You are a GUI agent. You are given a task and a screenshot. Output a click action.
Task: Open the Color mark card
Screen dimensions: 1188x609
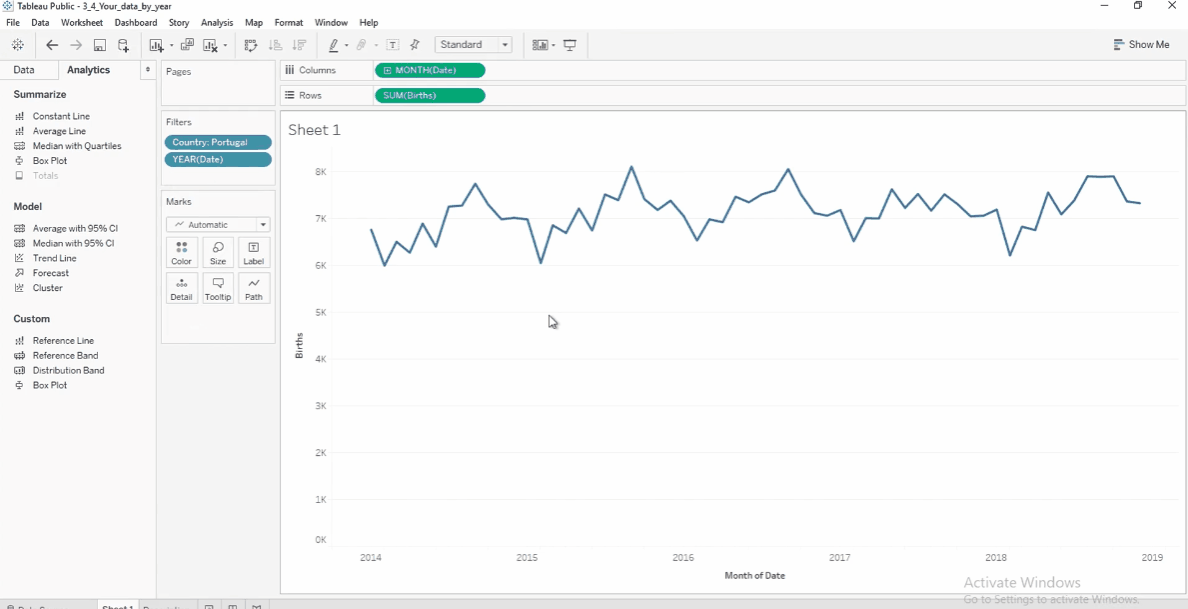[182, 253]
